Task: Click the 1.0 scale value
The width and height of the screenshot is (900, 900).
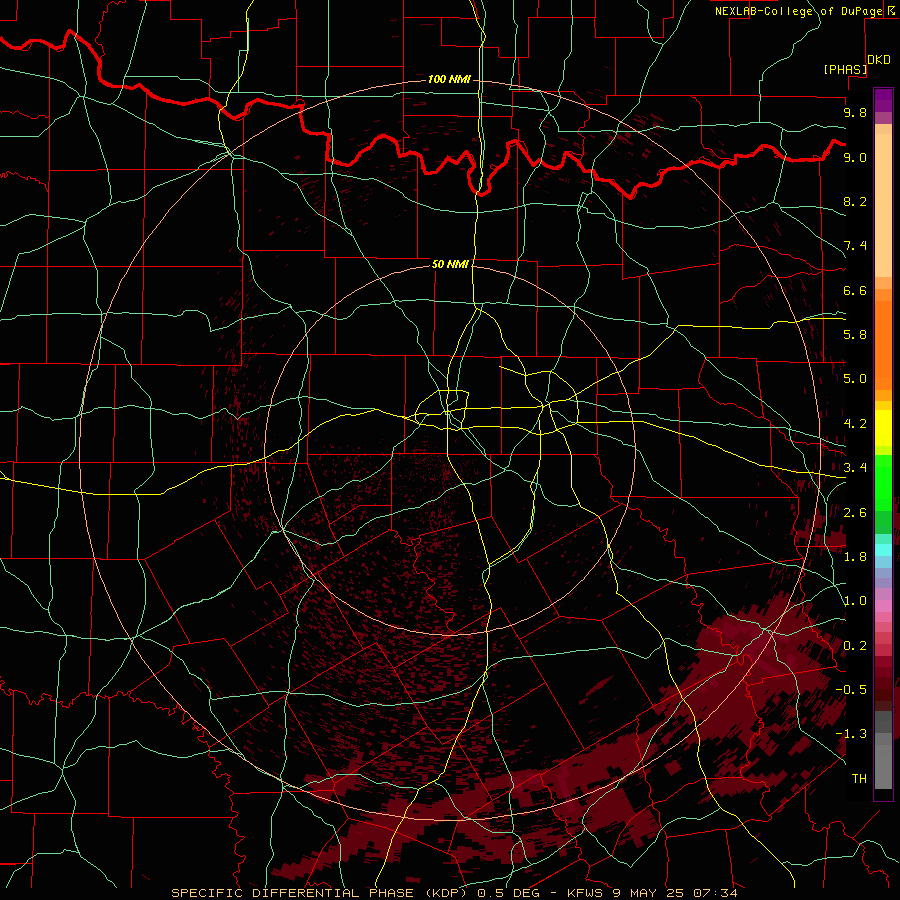Action: pos(855,601)
